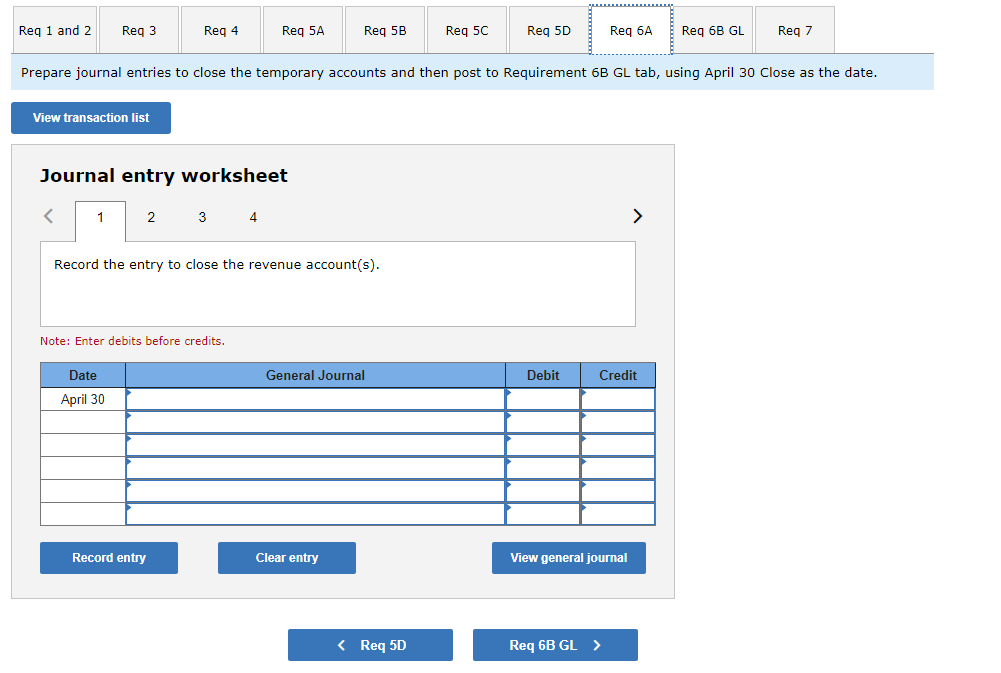The image size is (1001, 673).
Task: Click the Credit field in April 30 row
Action: (x=618, y=399)
